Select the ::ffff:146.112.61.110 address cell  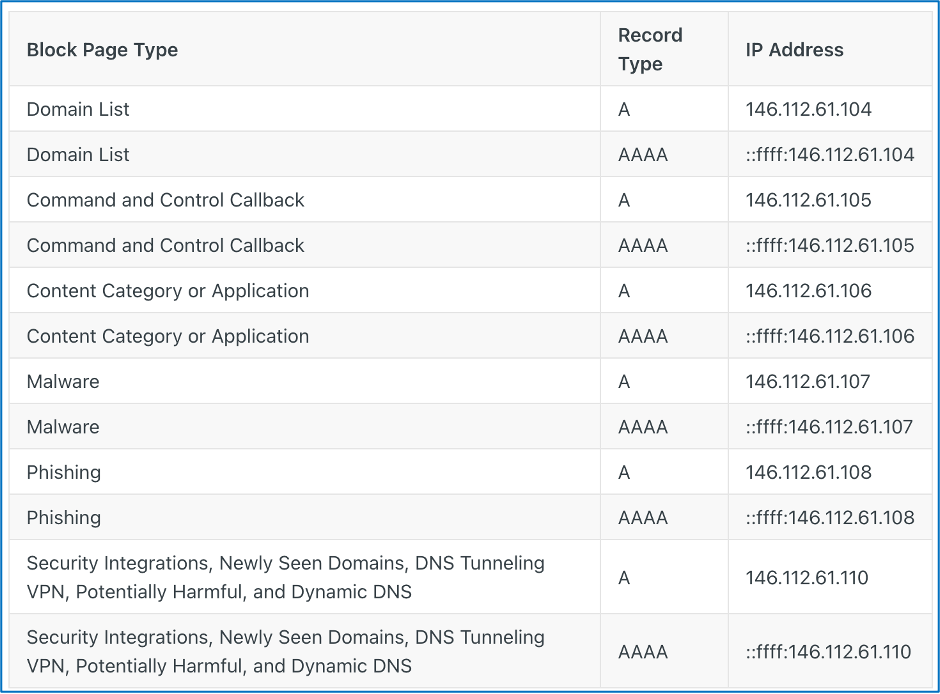click(828, 652)
